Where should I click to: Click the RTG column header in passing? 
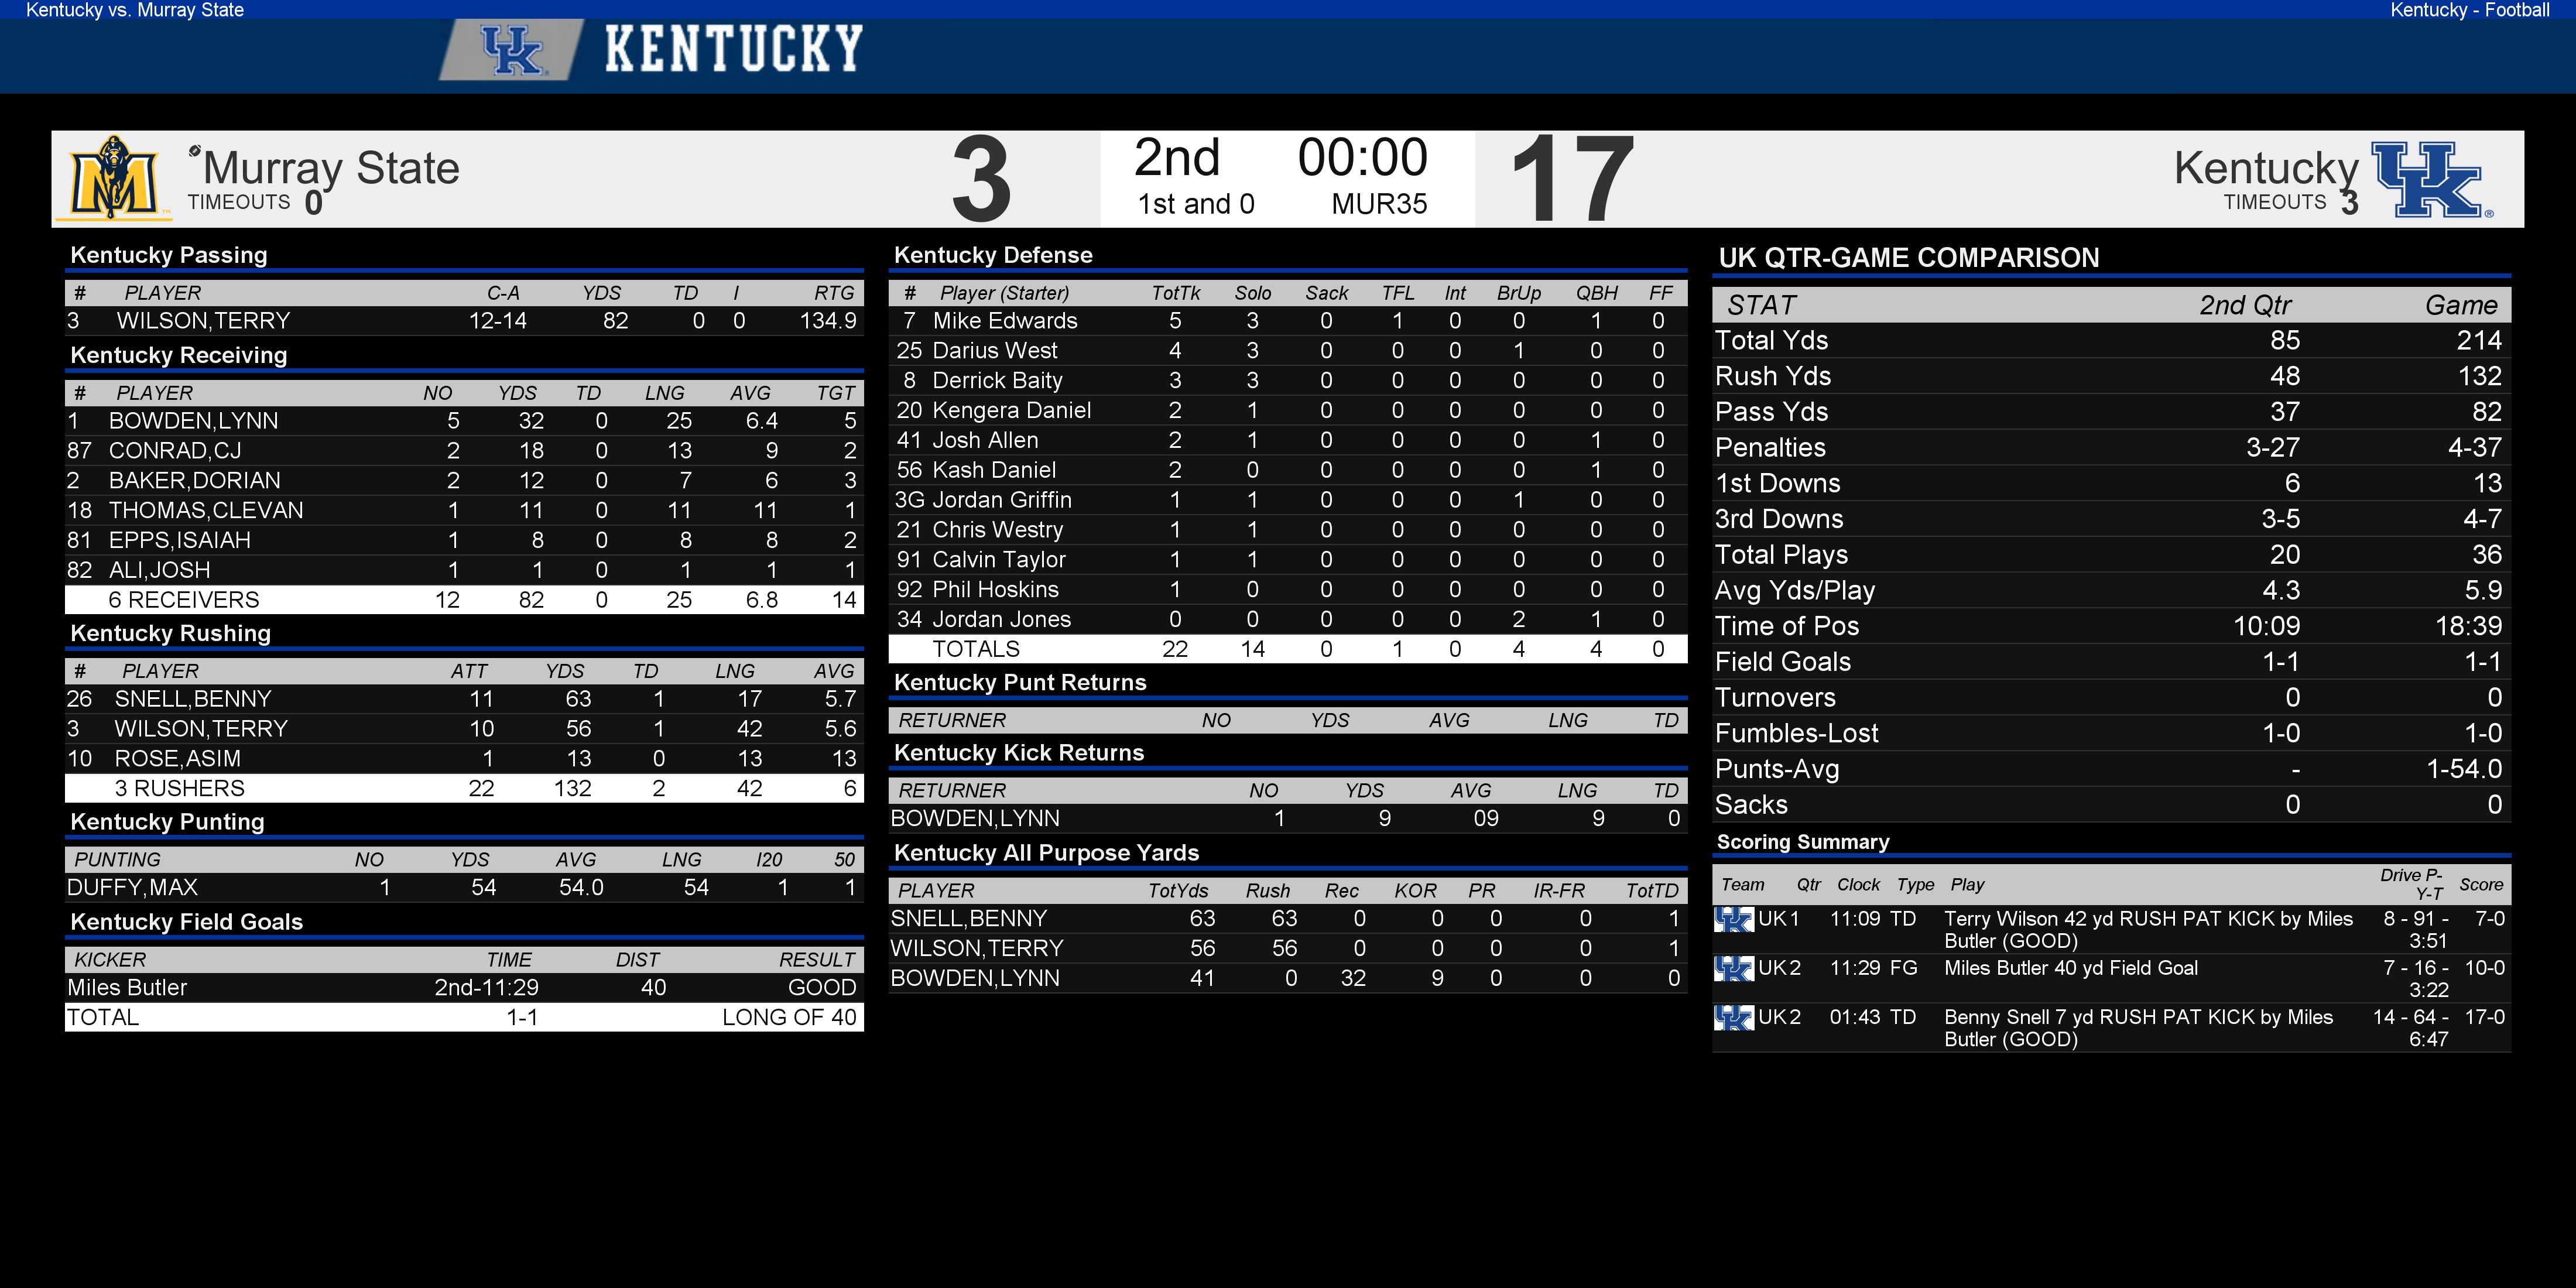coord(834,293)
